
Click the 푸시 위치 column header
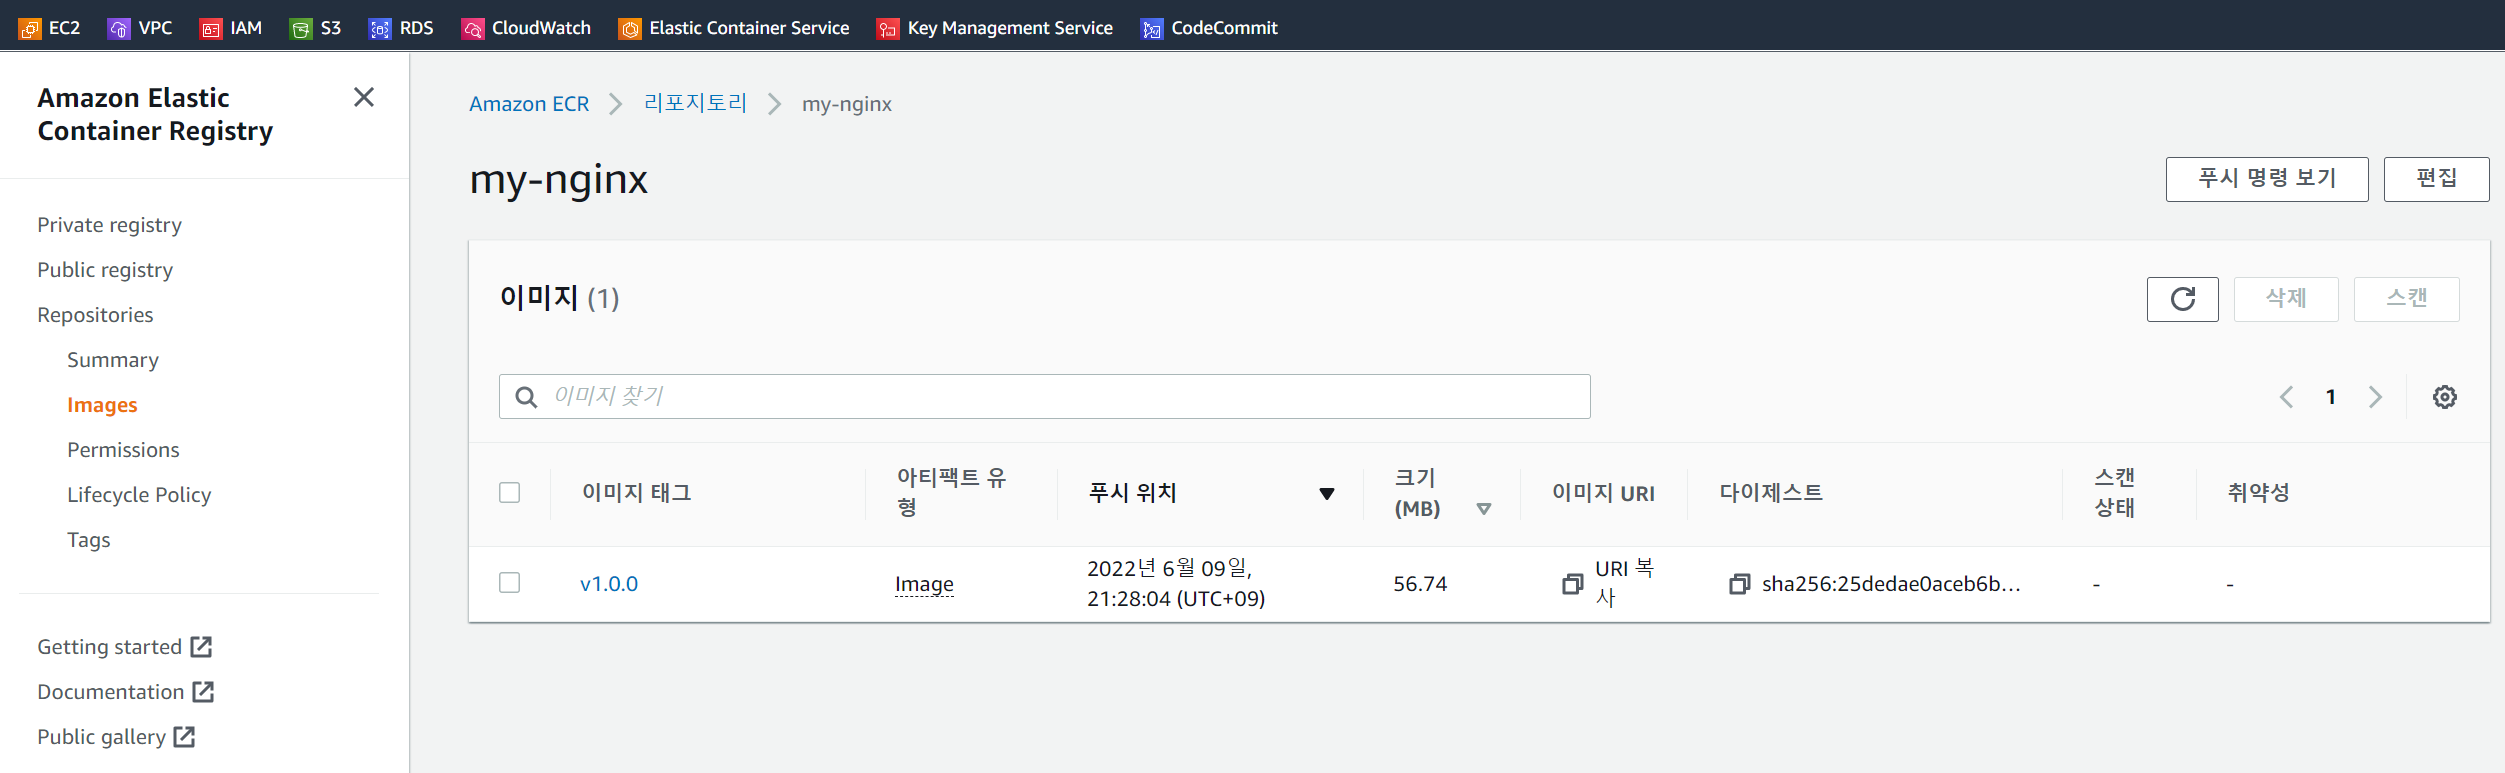pyautogui.click(x=1133, y=493)
